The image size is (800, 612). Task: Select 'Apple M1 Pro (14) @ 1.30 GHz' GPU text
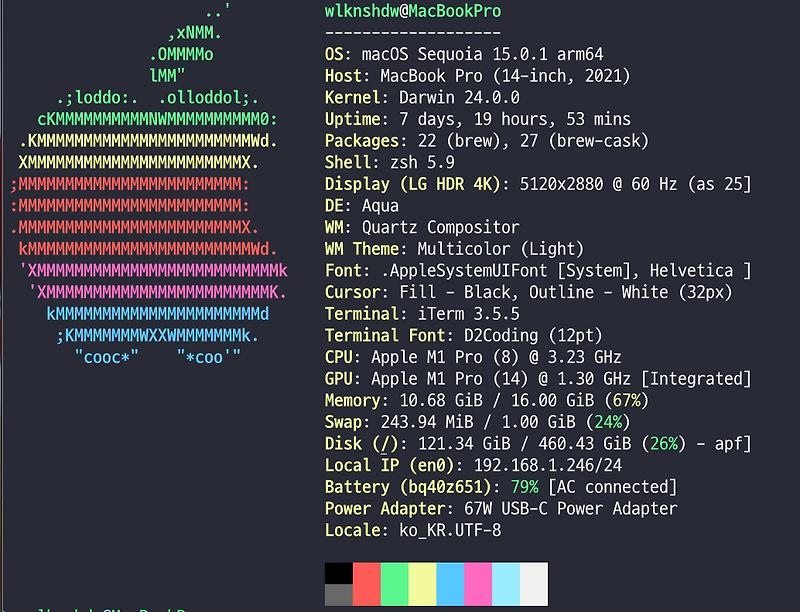tap(501, 379)
